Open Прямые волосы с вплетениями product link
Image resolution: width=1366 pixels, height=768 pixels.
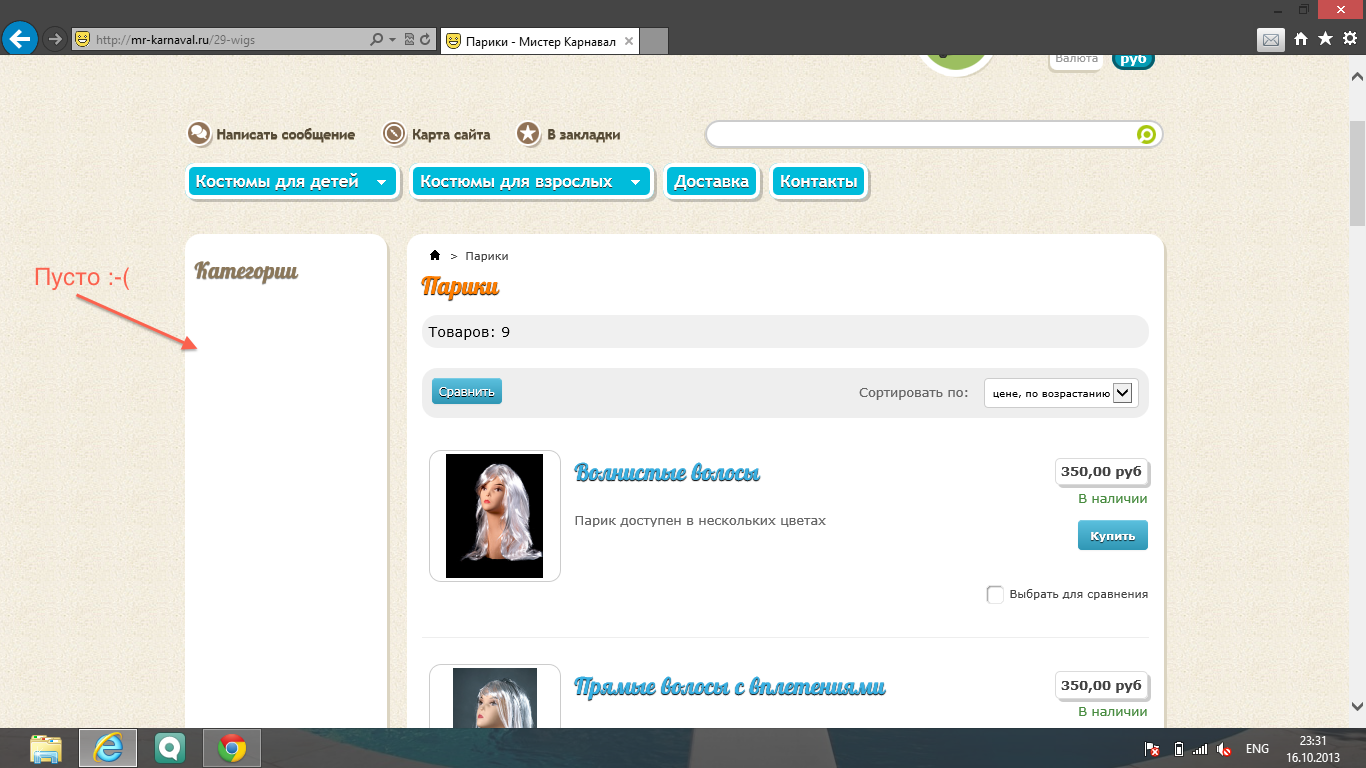coord(730,687)
